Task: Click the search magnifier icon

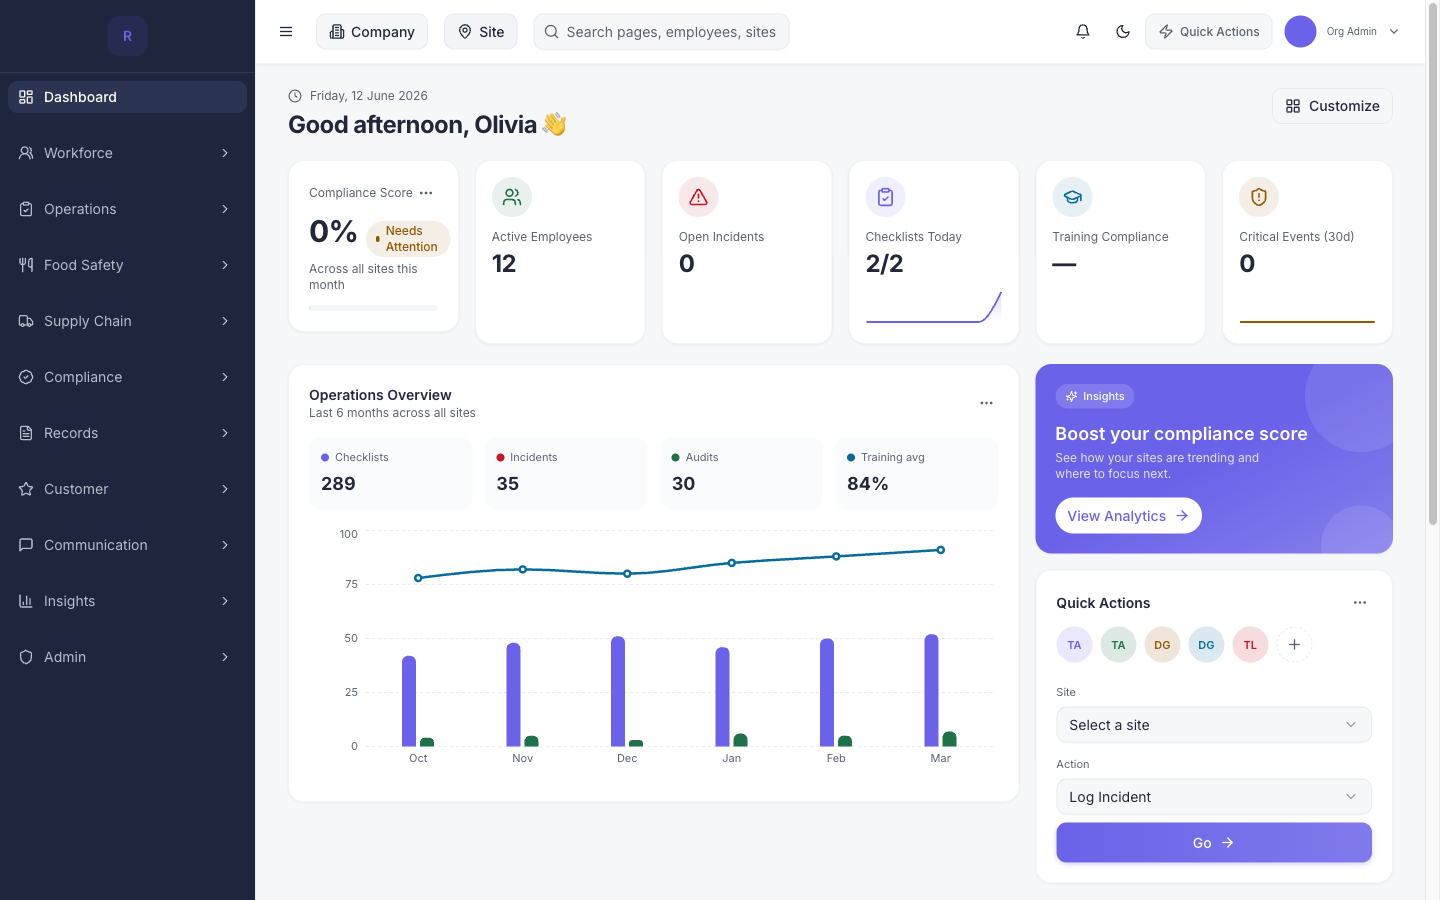Action: 551,32
